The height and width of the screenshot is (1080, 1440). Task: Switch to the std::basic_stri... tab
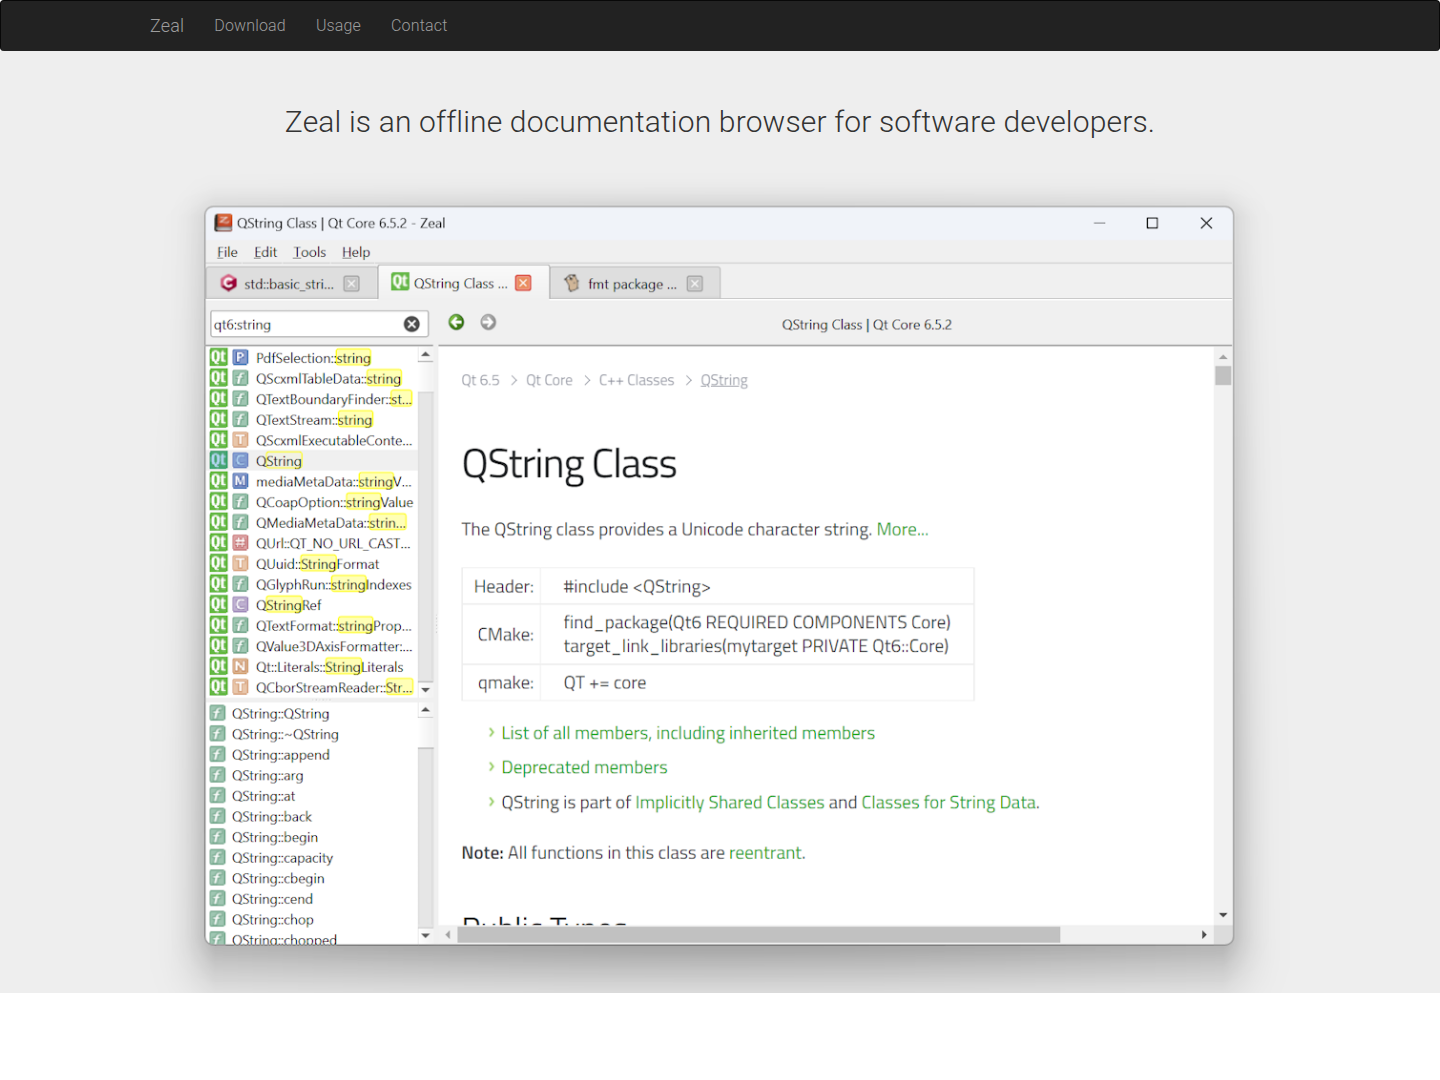point(291,284)
